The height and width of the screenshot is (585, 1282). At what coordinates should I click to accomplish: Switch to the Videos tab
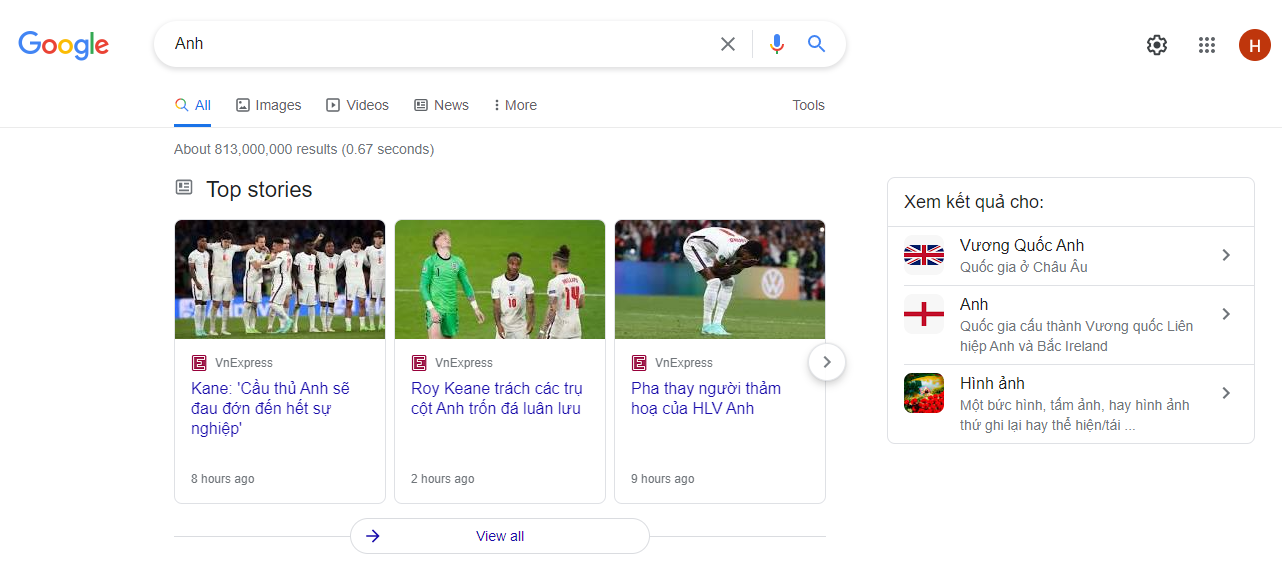(357, 105)
